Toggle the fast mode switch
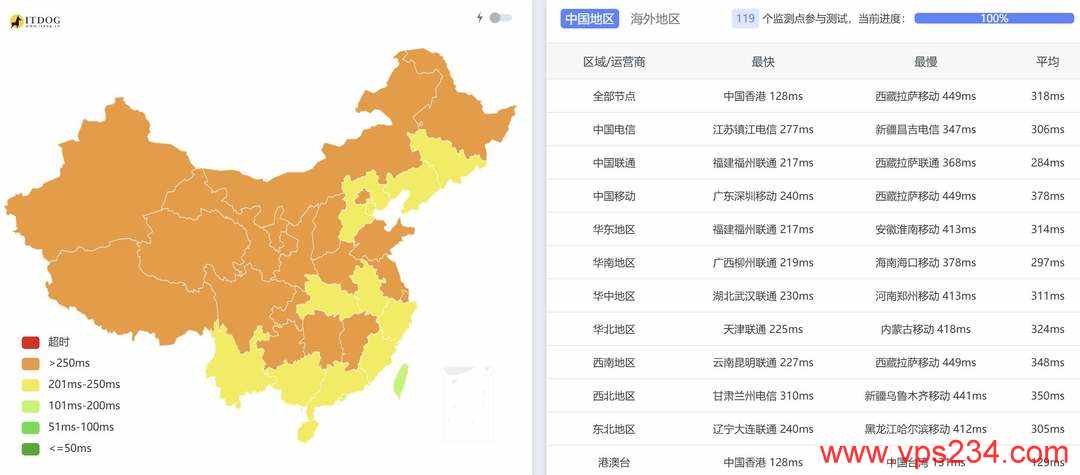Image resolution: width=1080 pixels, height=475 pixels. [501, 18]
